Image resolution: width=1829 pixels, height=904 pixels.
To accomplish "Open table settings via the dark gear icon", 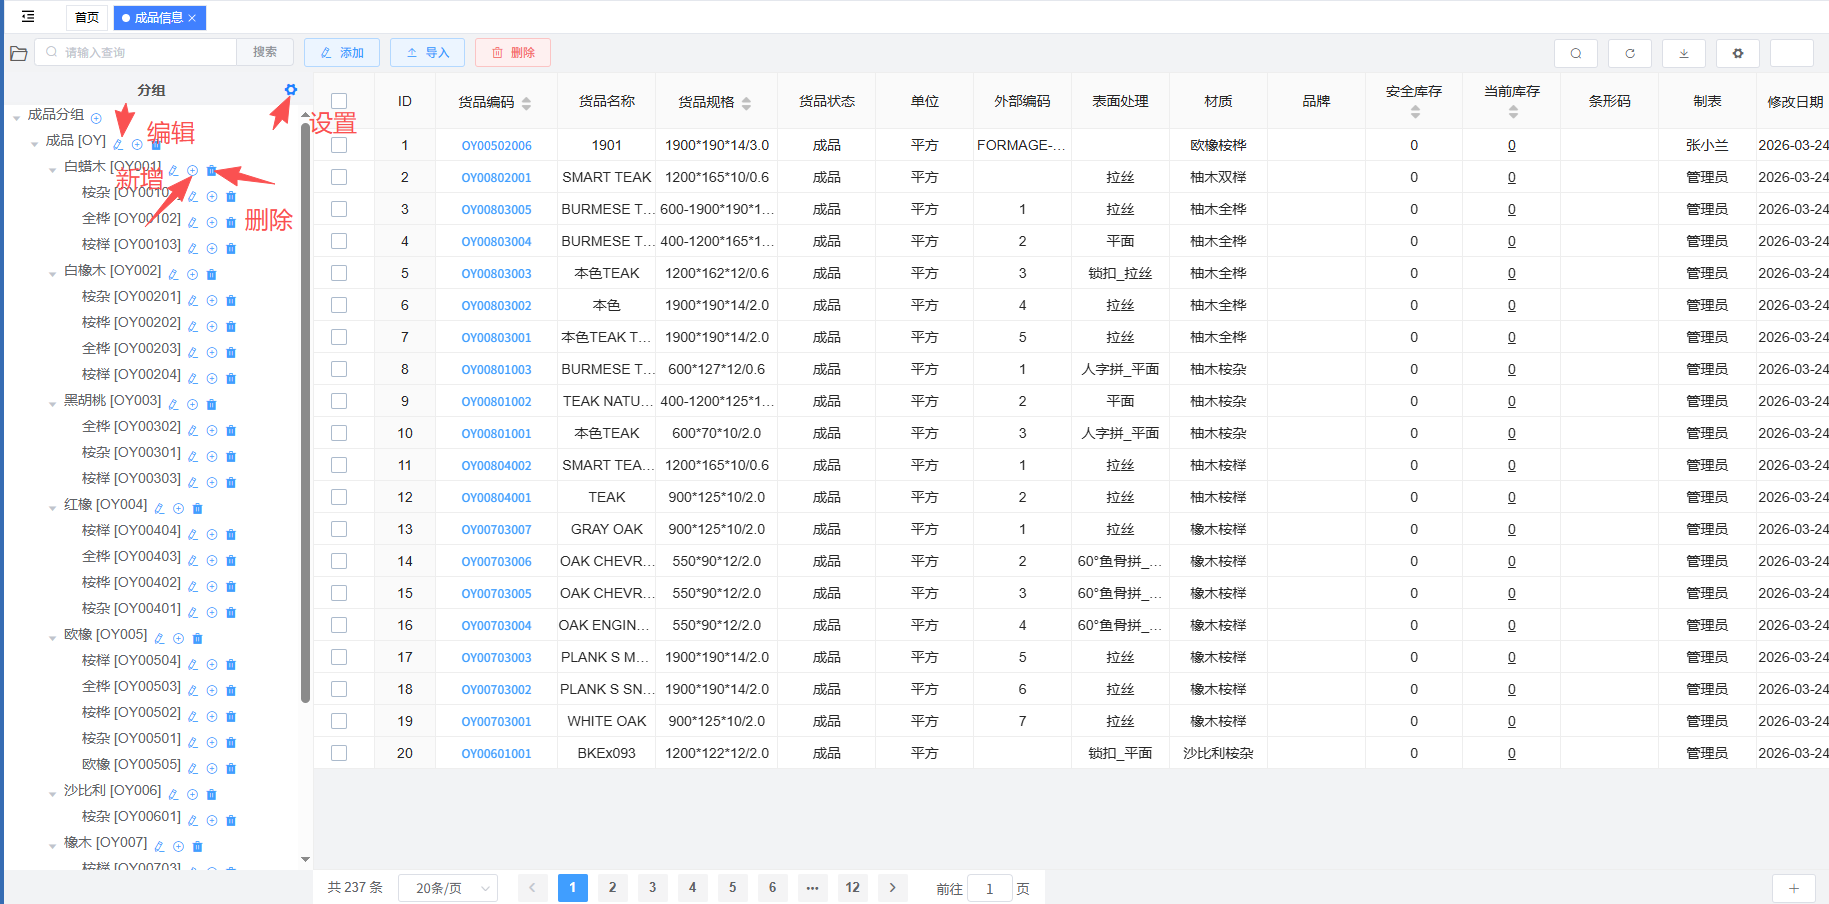I will click(x=1737, y=53).
